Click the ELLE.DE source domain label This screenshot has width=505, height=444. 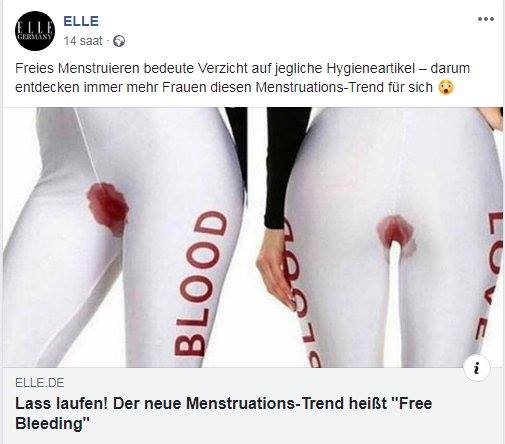click(x=40, y=383)
